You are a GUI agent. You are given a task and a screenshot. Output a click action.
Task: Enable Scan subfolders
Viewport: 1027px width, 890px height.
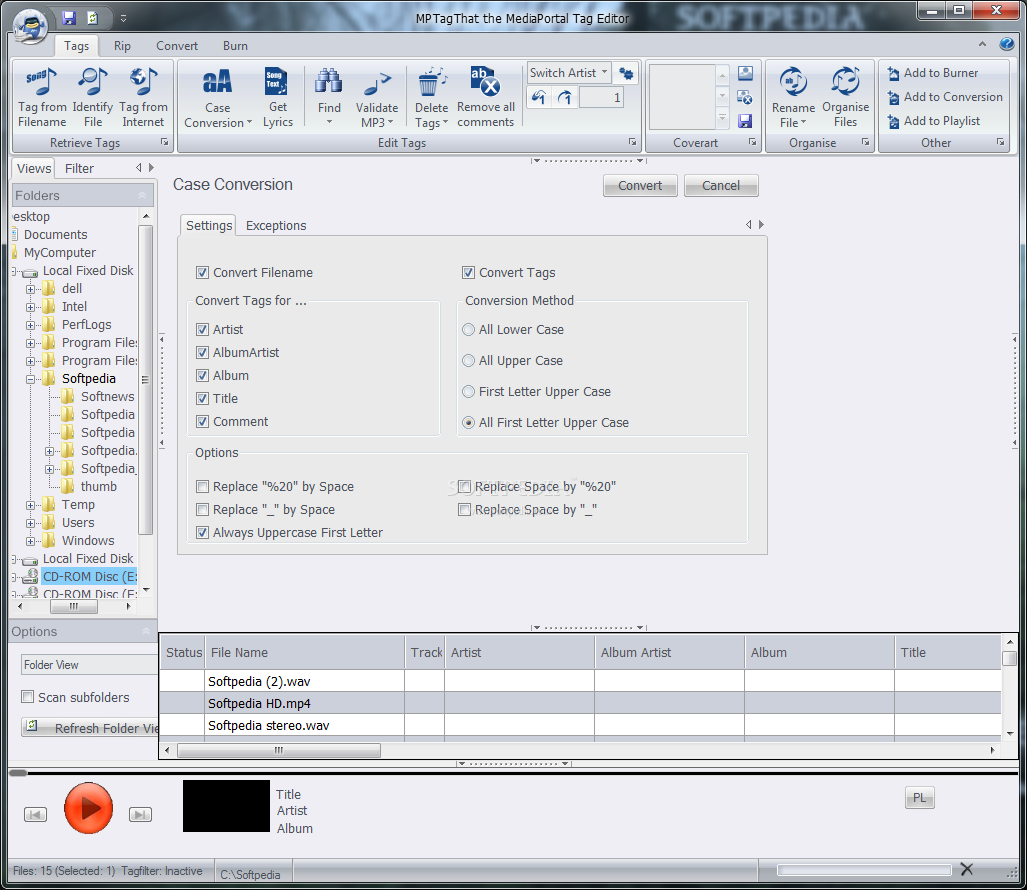[x=28, y=697]
